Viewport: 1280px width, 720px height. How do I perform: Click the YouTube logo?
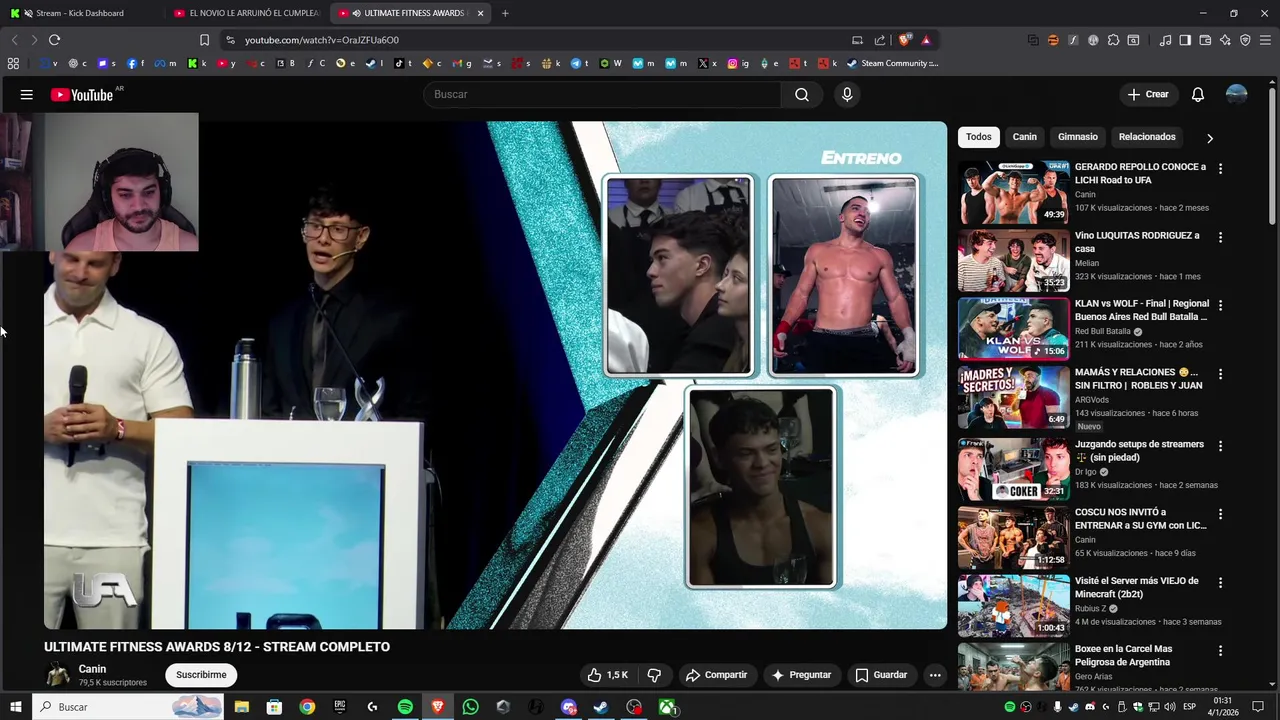[x=82, y=94]
